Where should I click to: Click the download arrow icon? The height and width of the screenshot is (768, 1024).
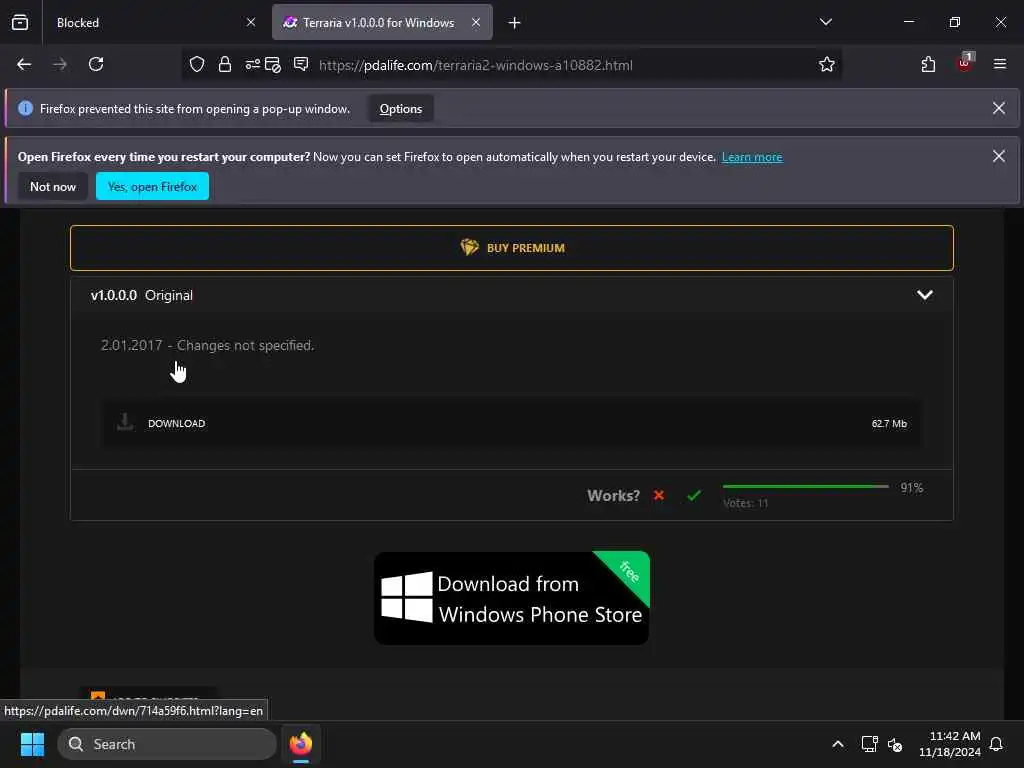pos(125,422)
